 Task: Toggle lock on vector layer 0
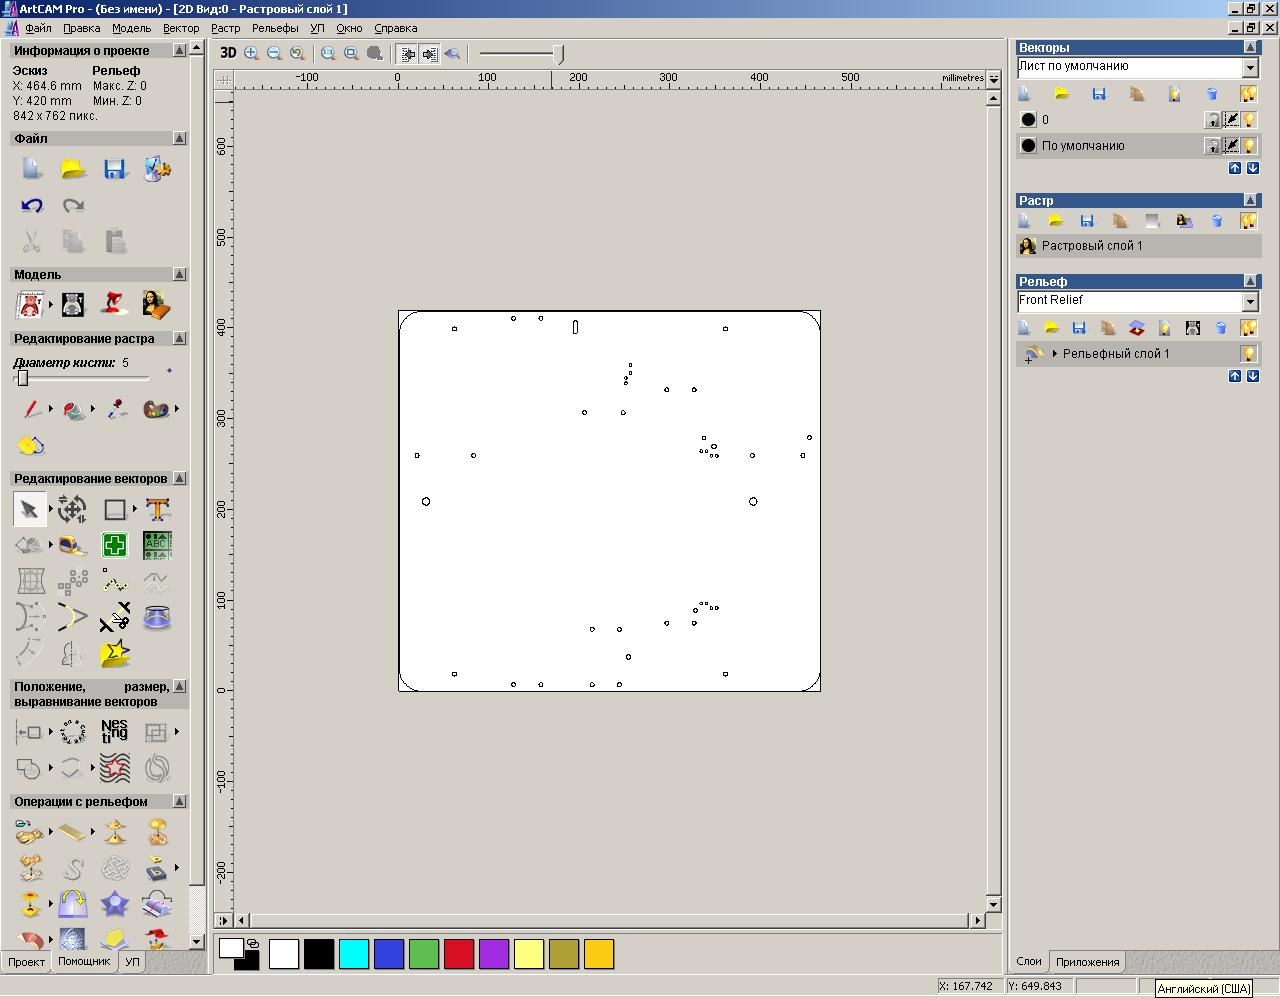pyautogui.click(x=1212, y=120)
